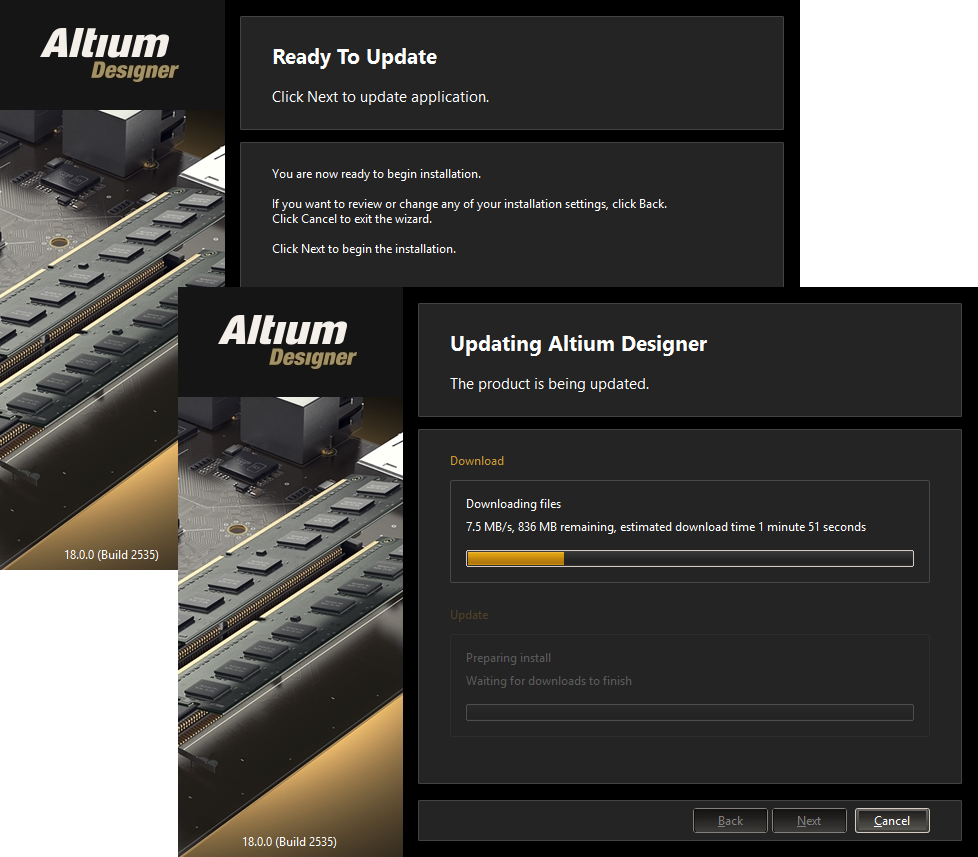Click the "Click Next to update application." subtitle
The width and height of the screenshot is (978, 857).
tap(380, 97)
